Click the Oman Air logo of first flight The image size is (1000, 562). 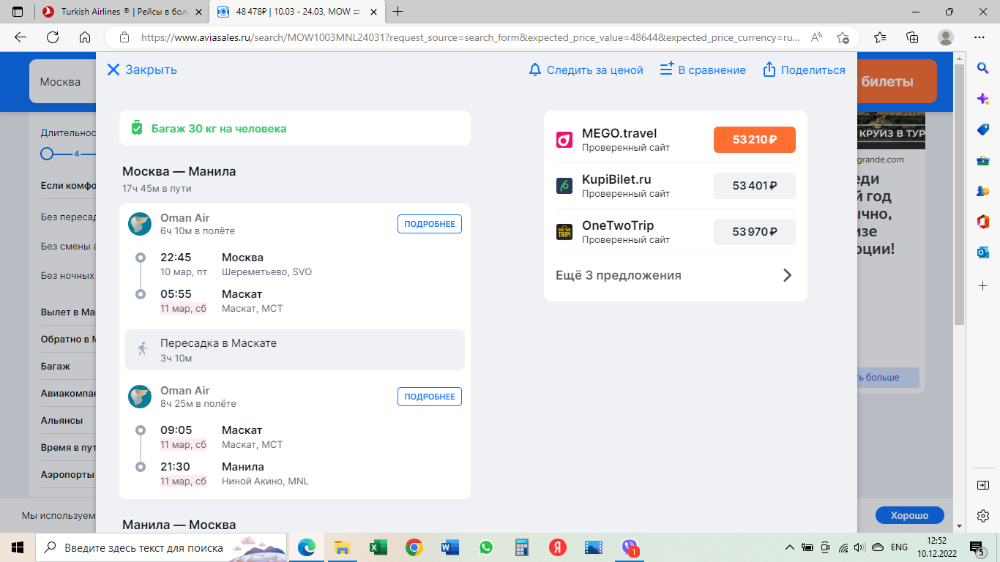tap(140, 224)
